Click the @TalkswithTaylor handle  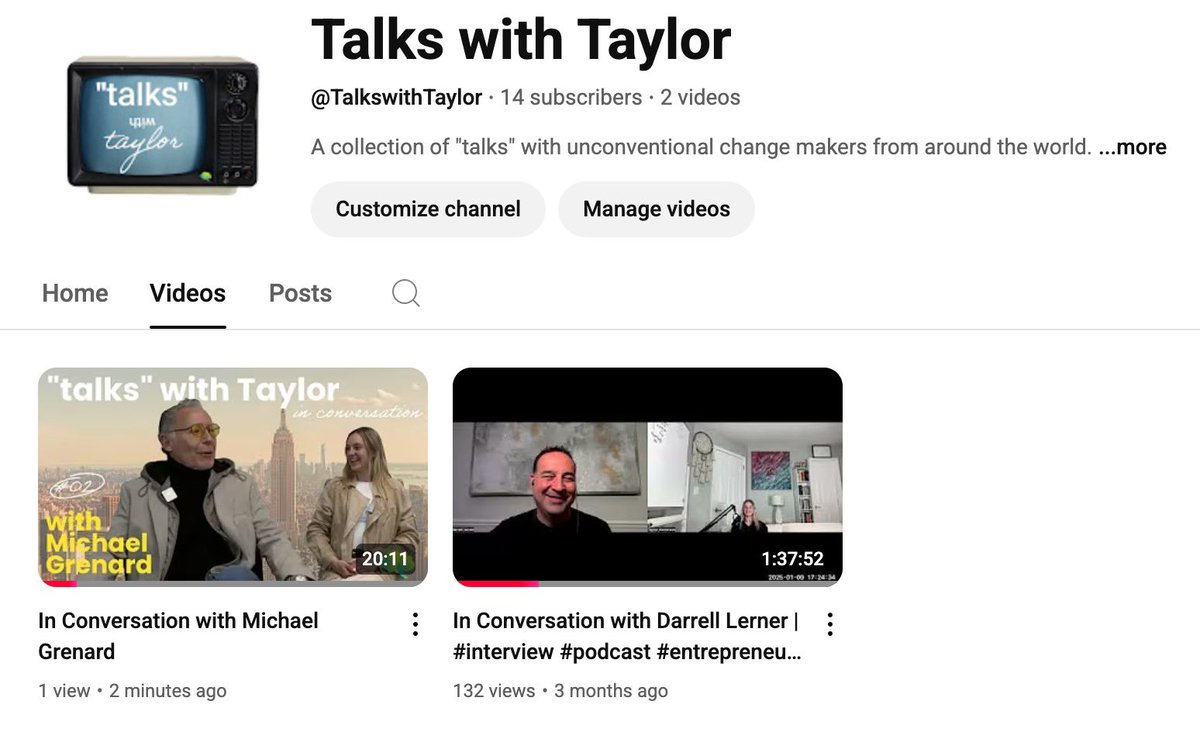[397, 97]
